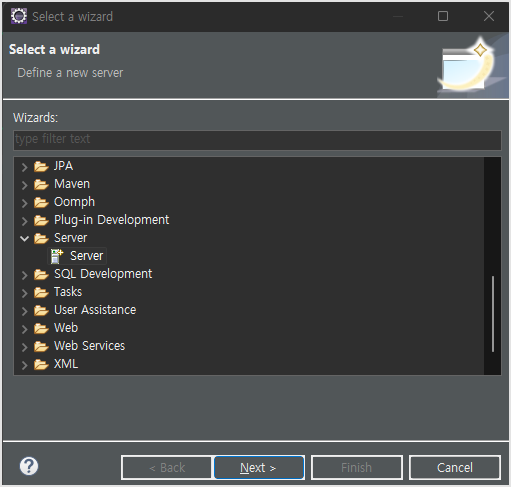Expand the JPA category
Screen dimensions: 511x487
pyautogui.click(x=24, y=167)
